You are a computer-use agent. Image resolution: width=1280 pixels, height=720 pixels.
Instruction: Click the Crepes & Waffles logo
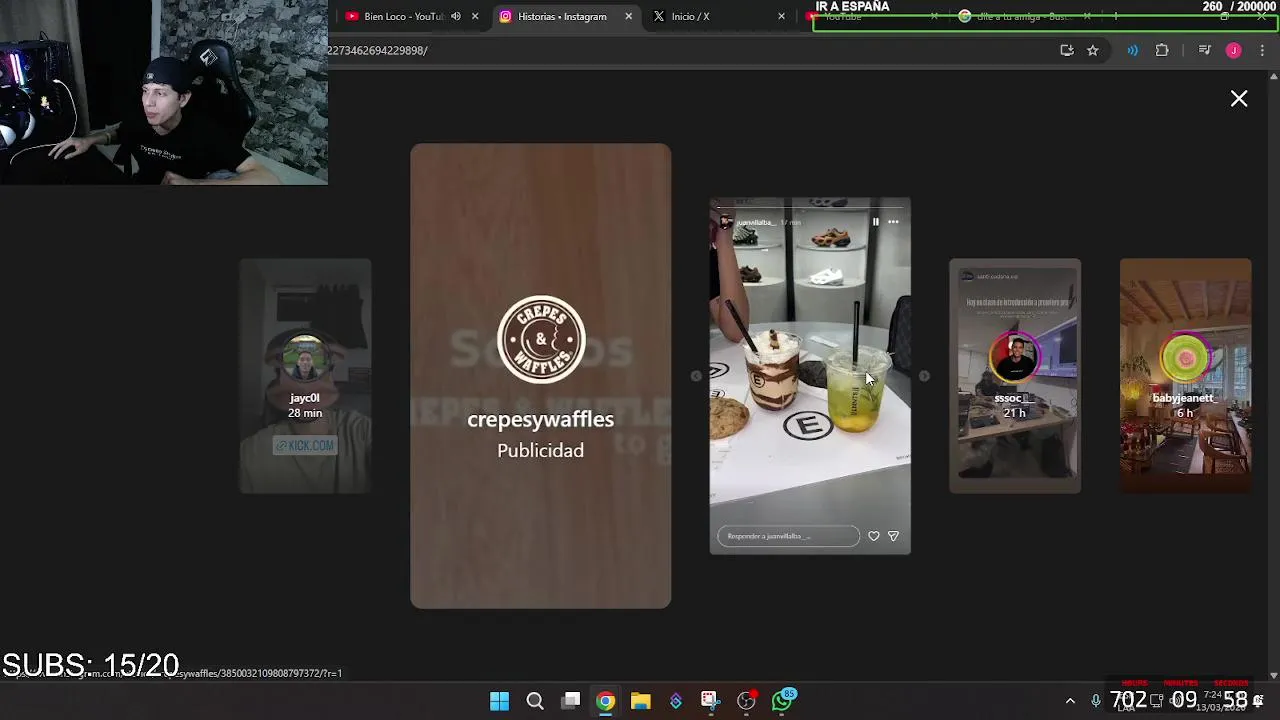(x=541, y=339)
